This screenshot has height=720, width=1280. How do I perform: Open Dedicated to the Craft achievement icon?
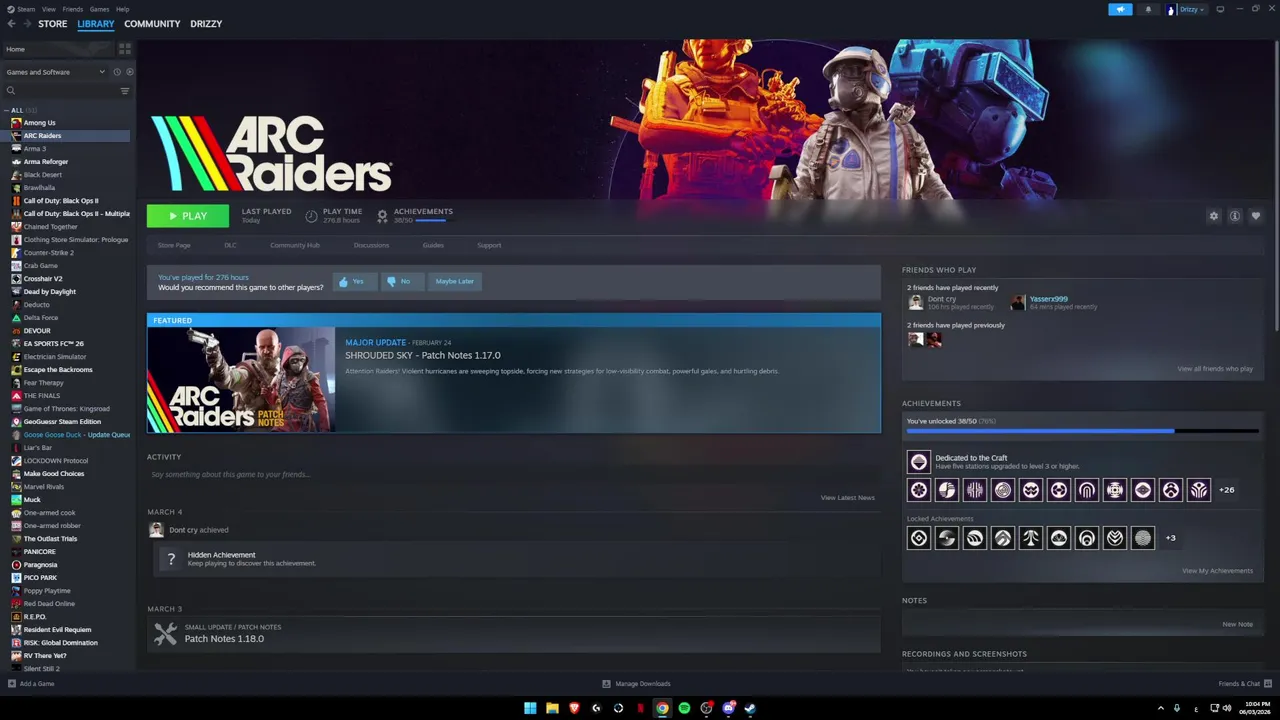pyautogui.click(x=918, y=462)
